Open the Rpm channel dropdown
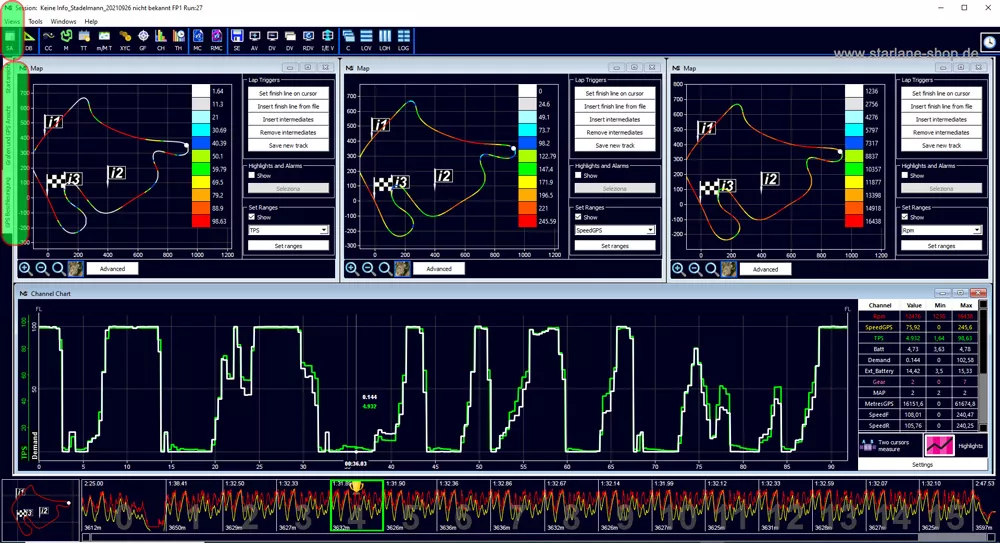The width and height of the screenshot is (1000, 543). [x=941, y=230]
